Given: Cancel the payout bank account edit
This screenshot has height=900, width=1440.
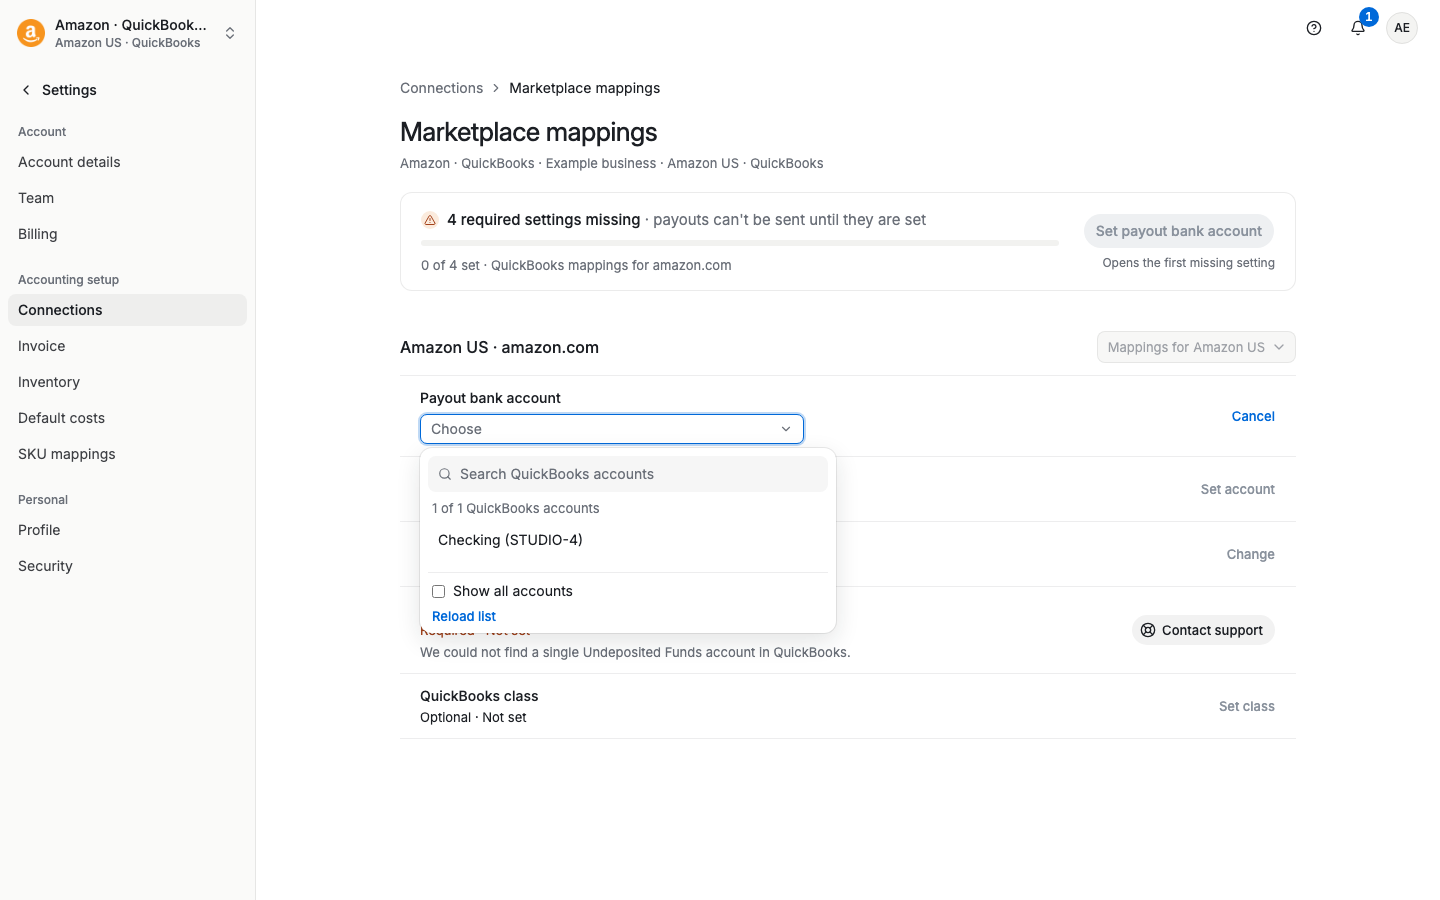Looking at the screenshot, I should click(1253, 416).
